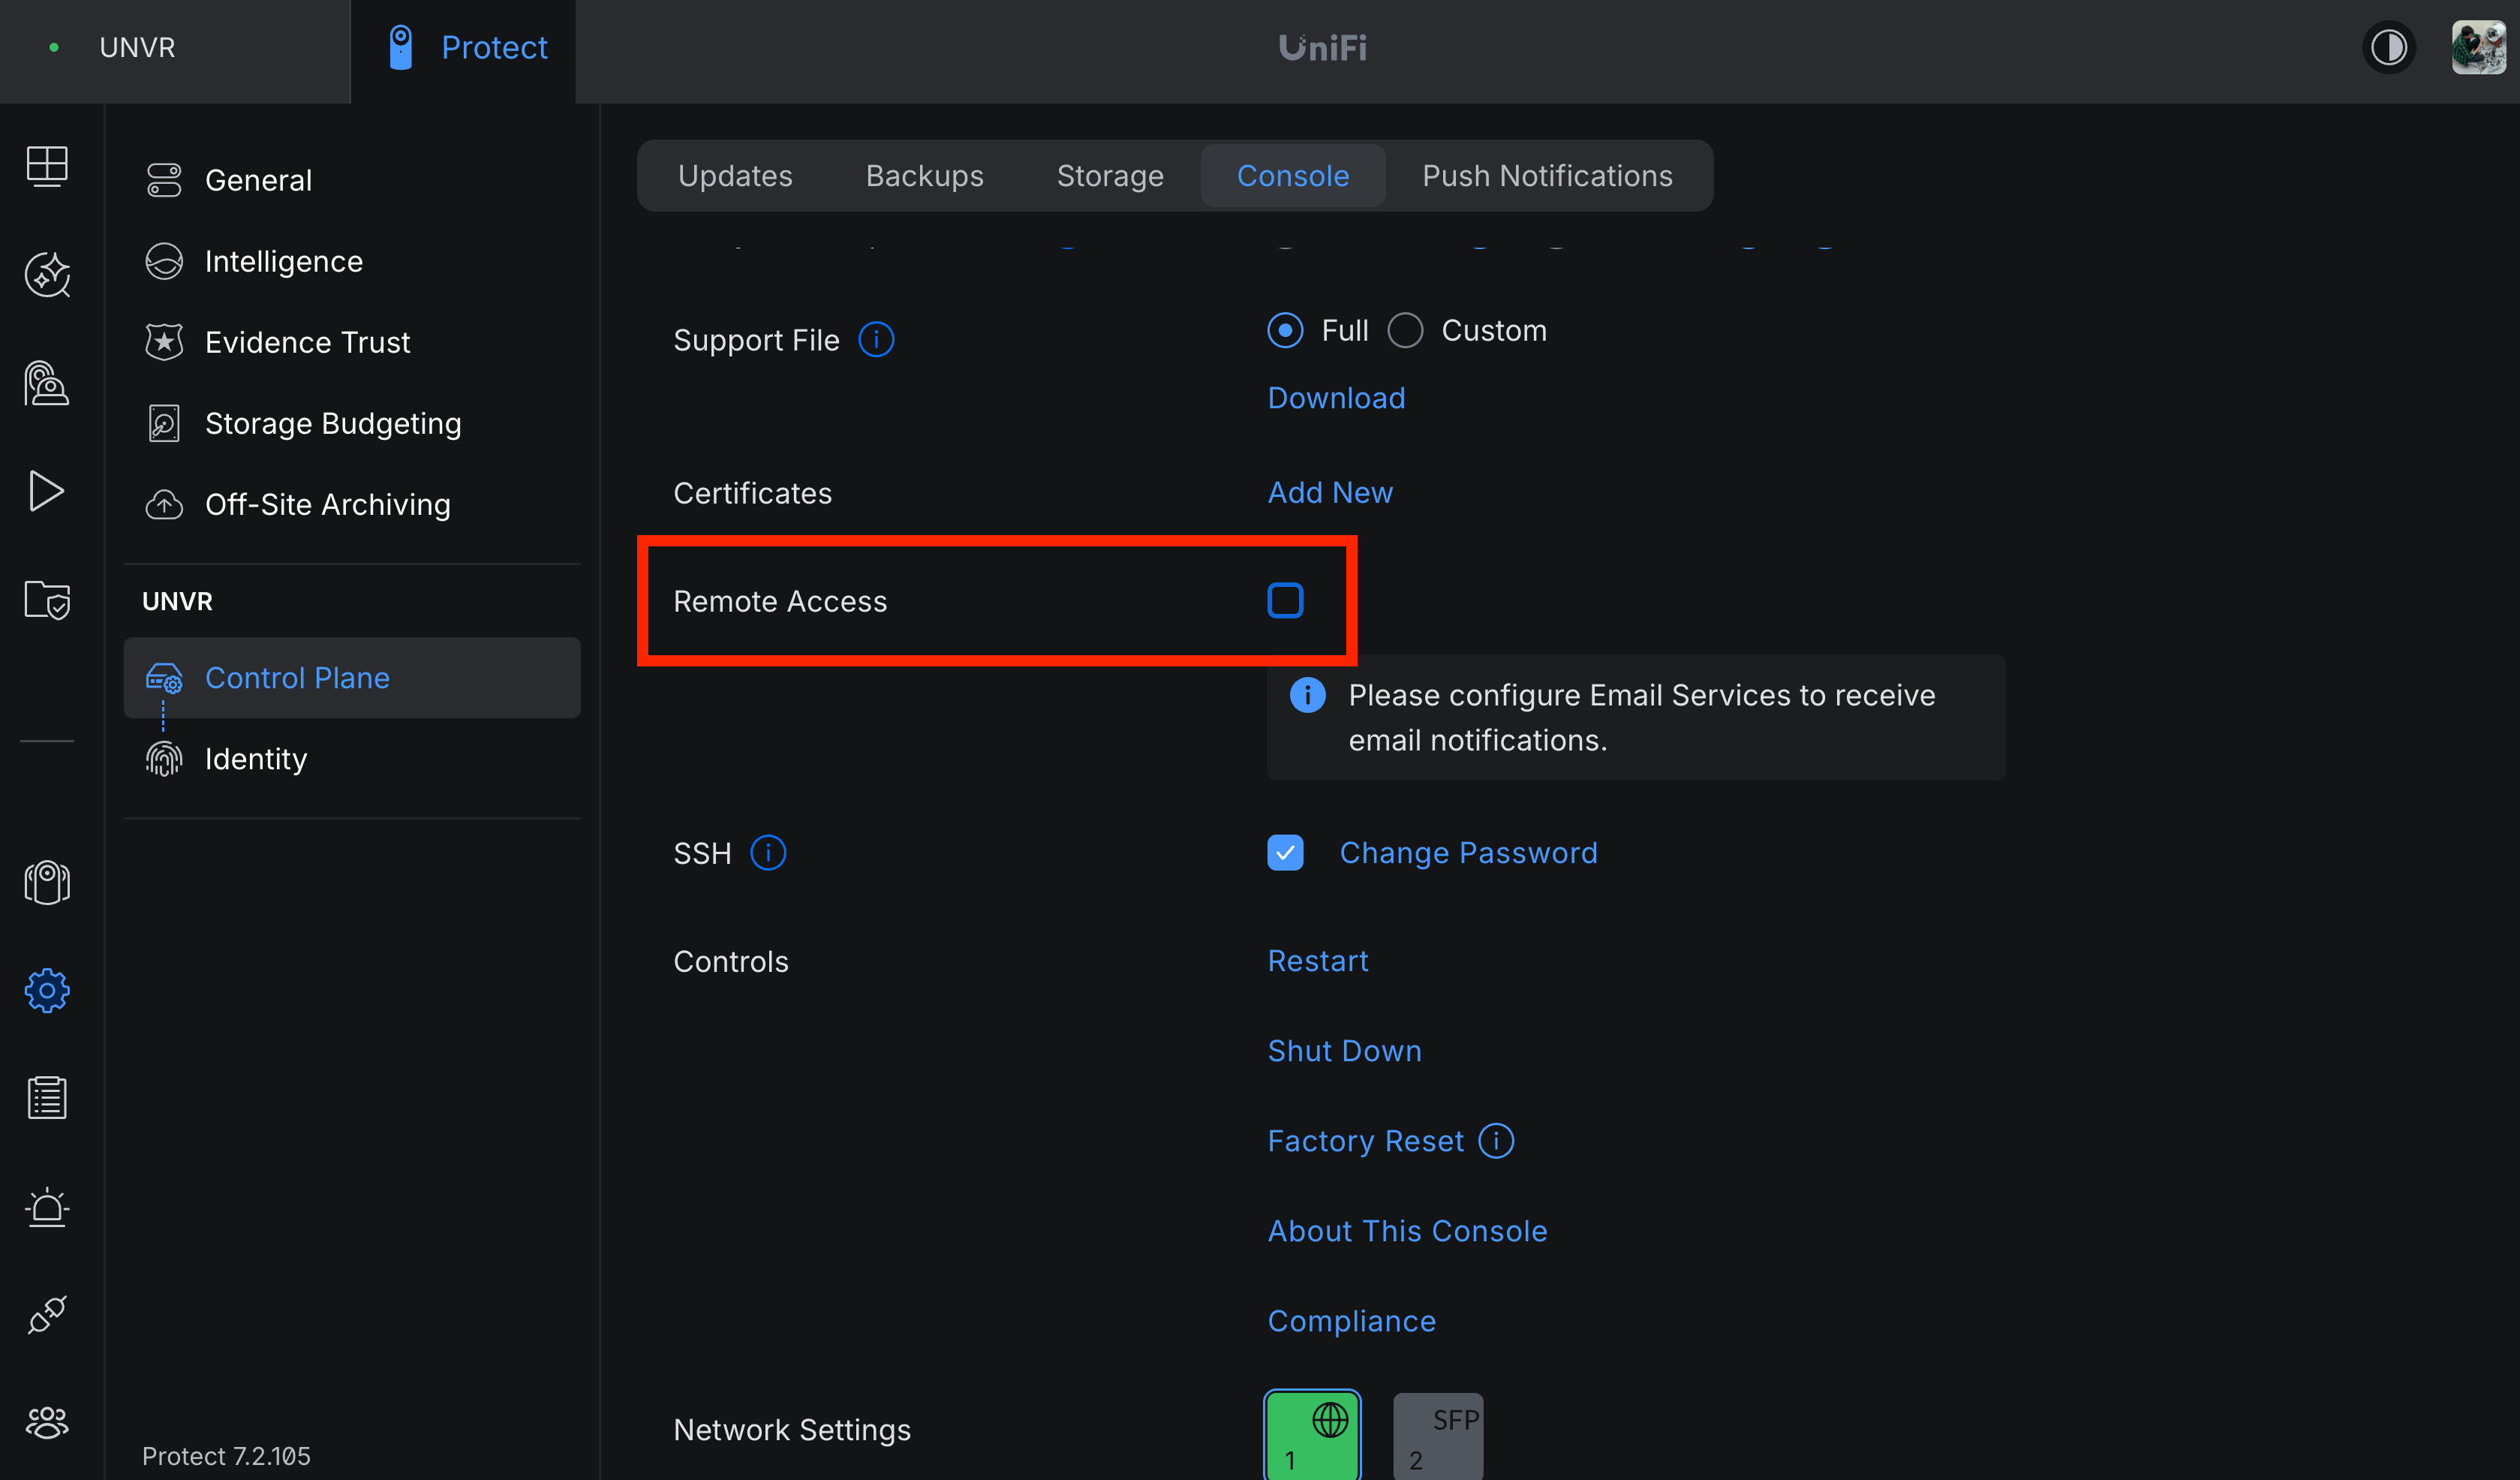The image size is (2520, 1480).
Task: Open the Compliance link
Action: pos(1351,1321)
